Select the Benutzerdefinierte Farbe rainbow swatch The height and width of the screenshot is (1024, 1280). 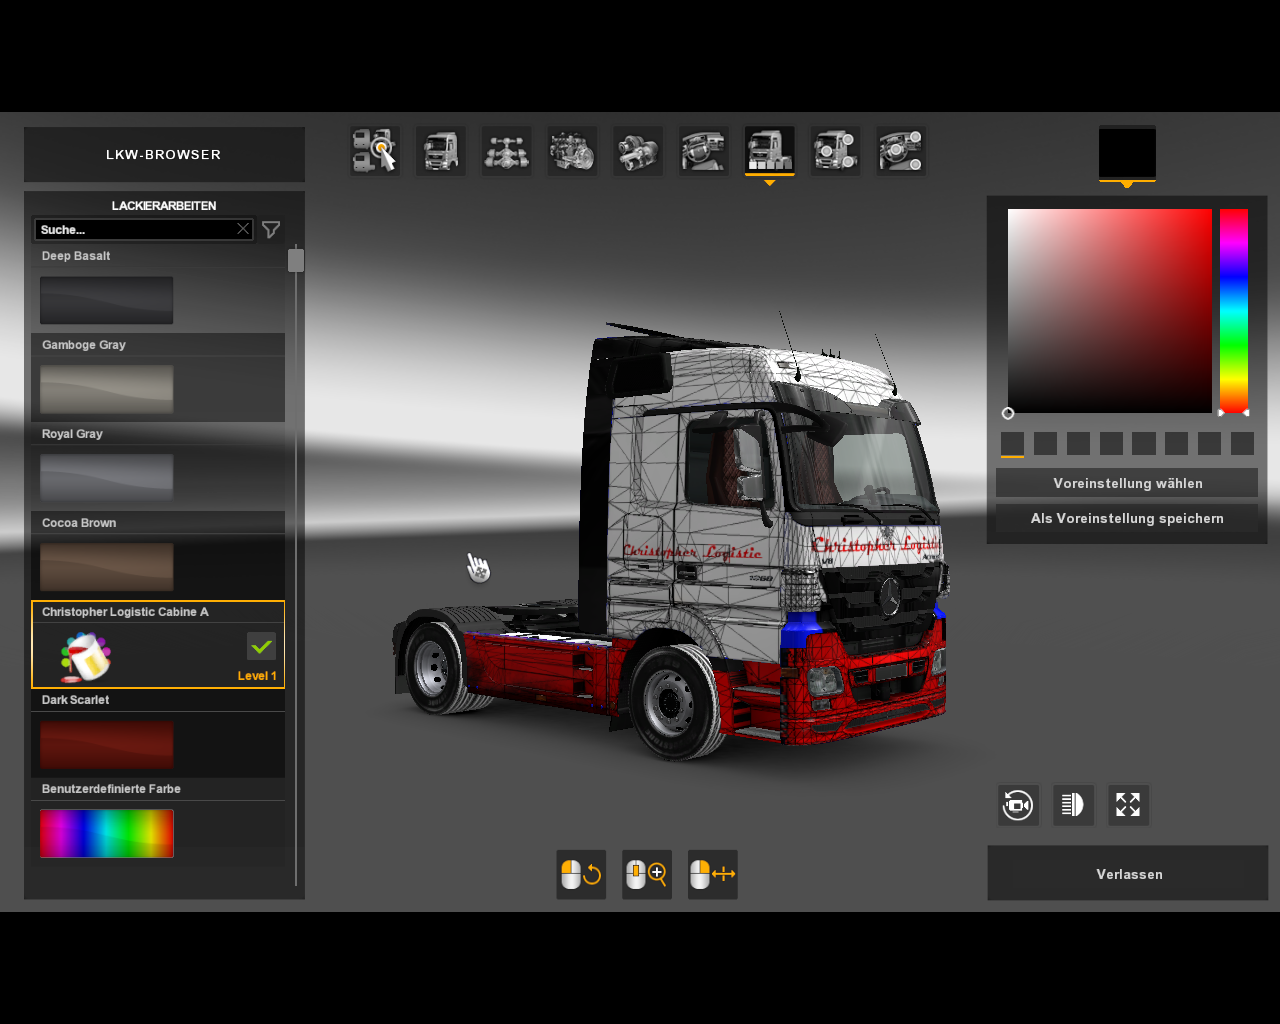[x=107, y=834]
